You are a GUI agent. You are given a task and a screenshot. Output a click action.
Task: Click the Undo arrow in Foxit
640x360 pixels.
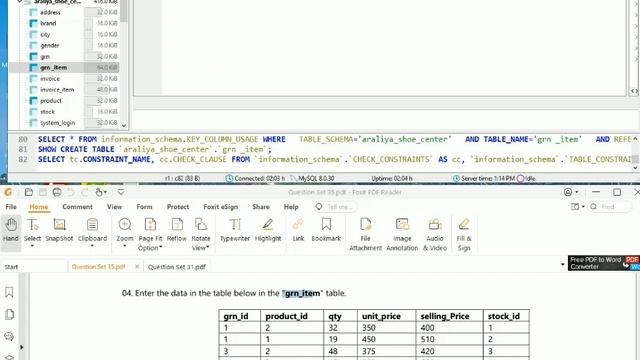coord(71,192)
